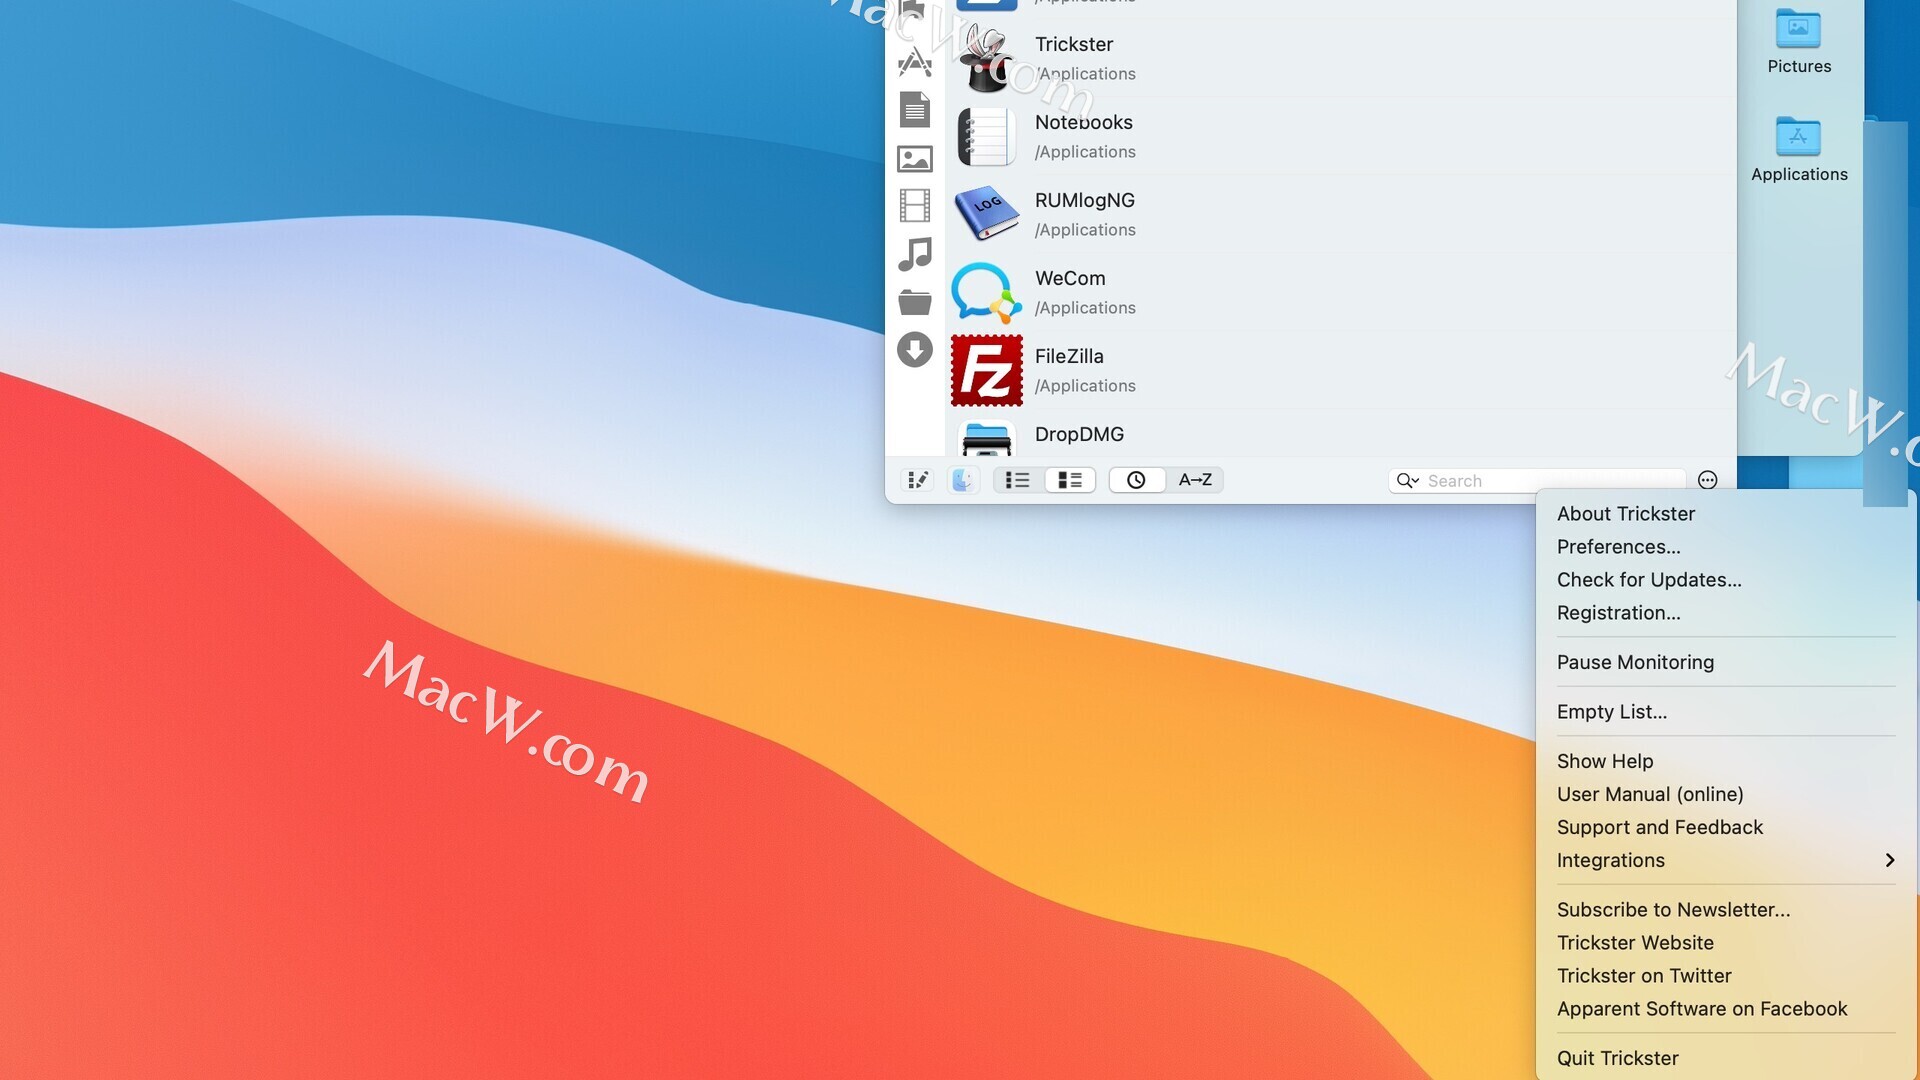Click the RUMlogNG log book icon

pos(986,214)
